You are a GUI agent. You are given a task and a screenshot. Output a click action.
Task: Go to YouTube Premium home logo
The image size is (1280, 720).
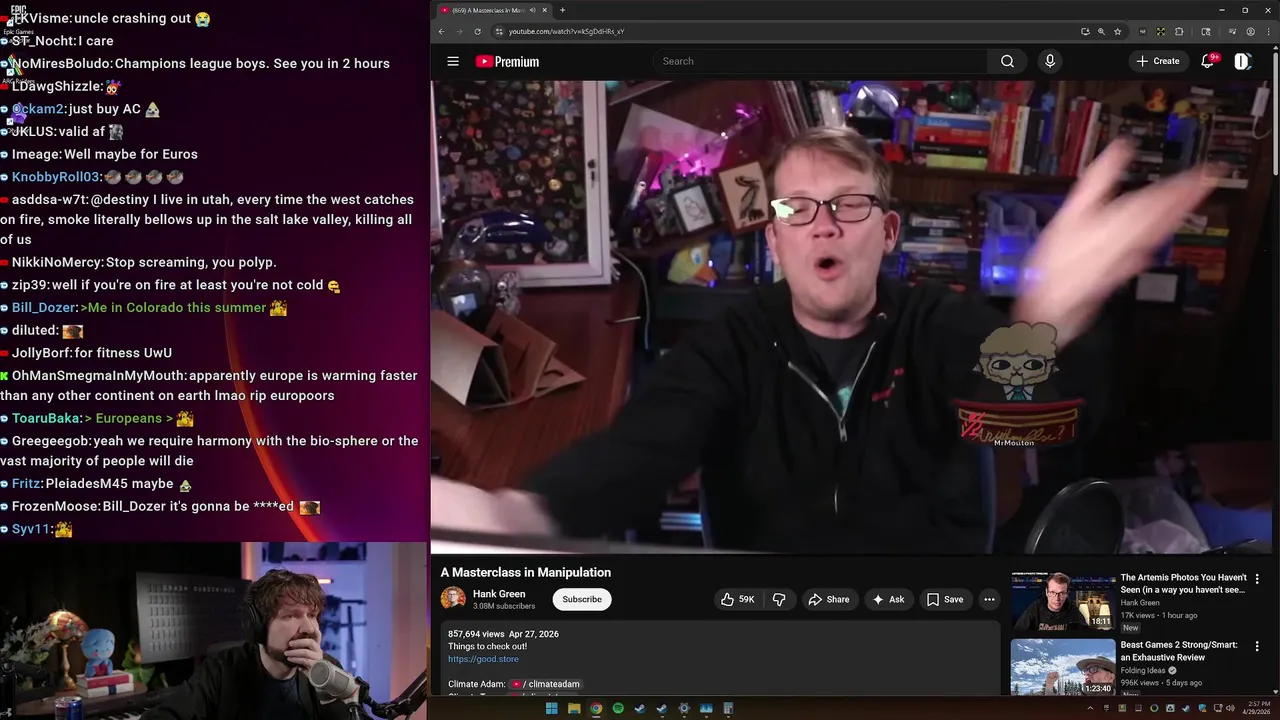[507, 61]
